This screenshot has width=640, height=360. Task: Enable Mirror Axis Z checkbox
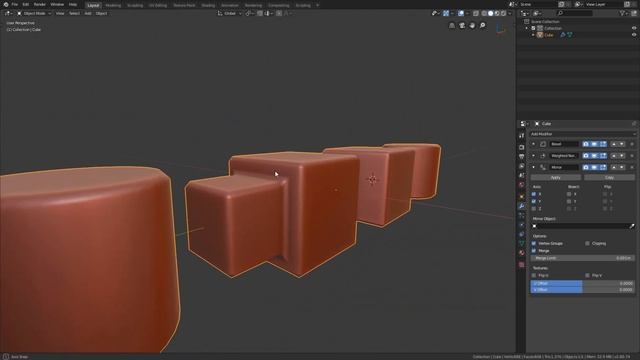(x=534, y=209)
